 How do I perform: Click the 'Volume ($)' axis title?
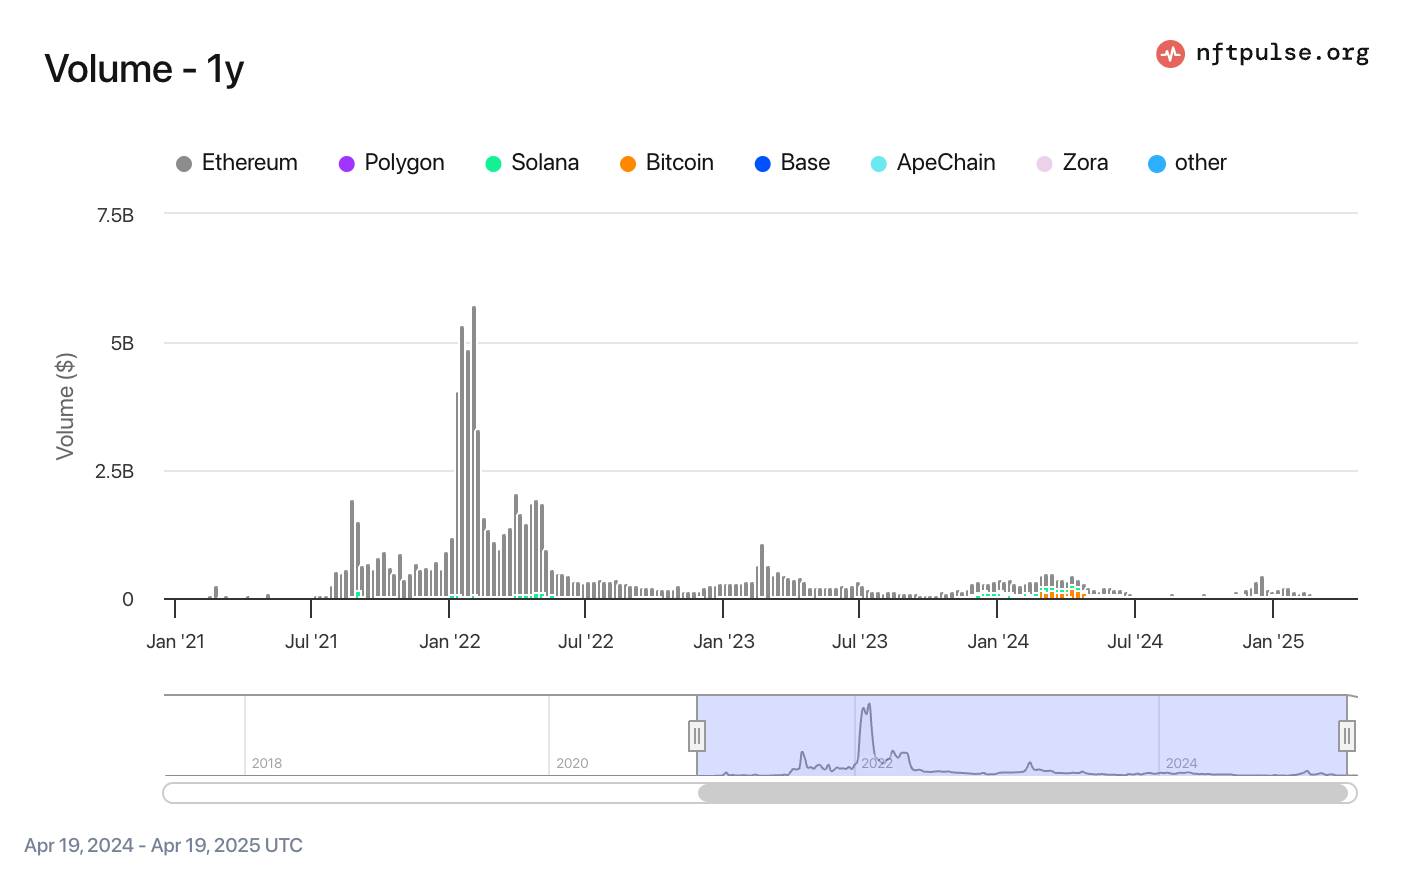tap(66, 406)
